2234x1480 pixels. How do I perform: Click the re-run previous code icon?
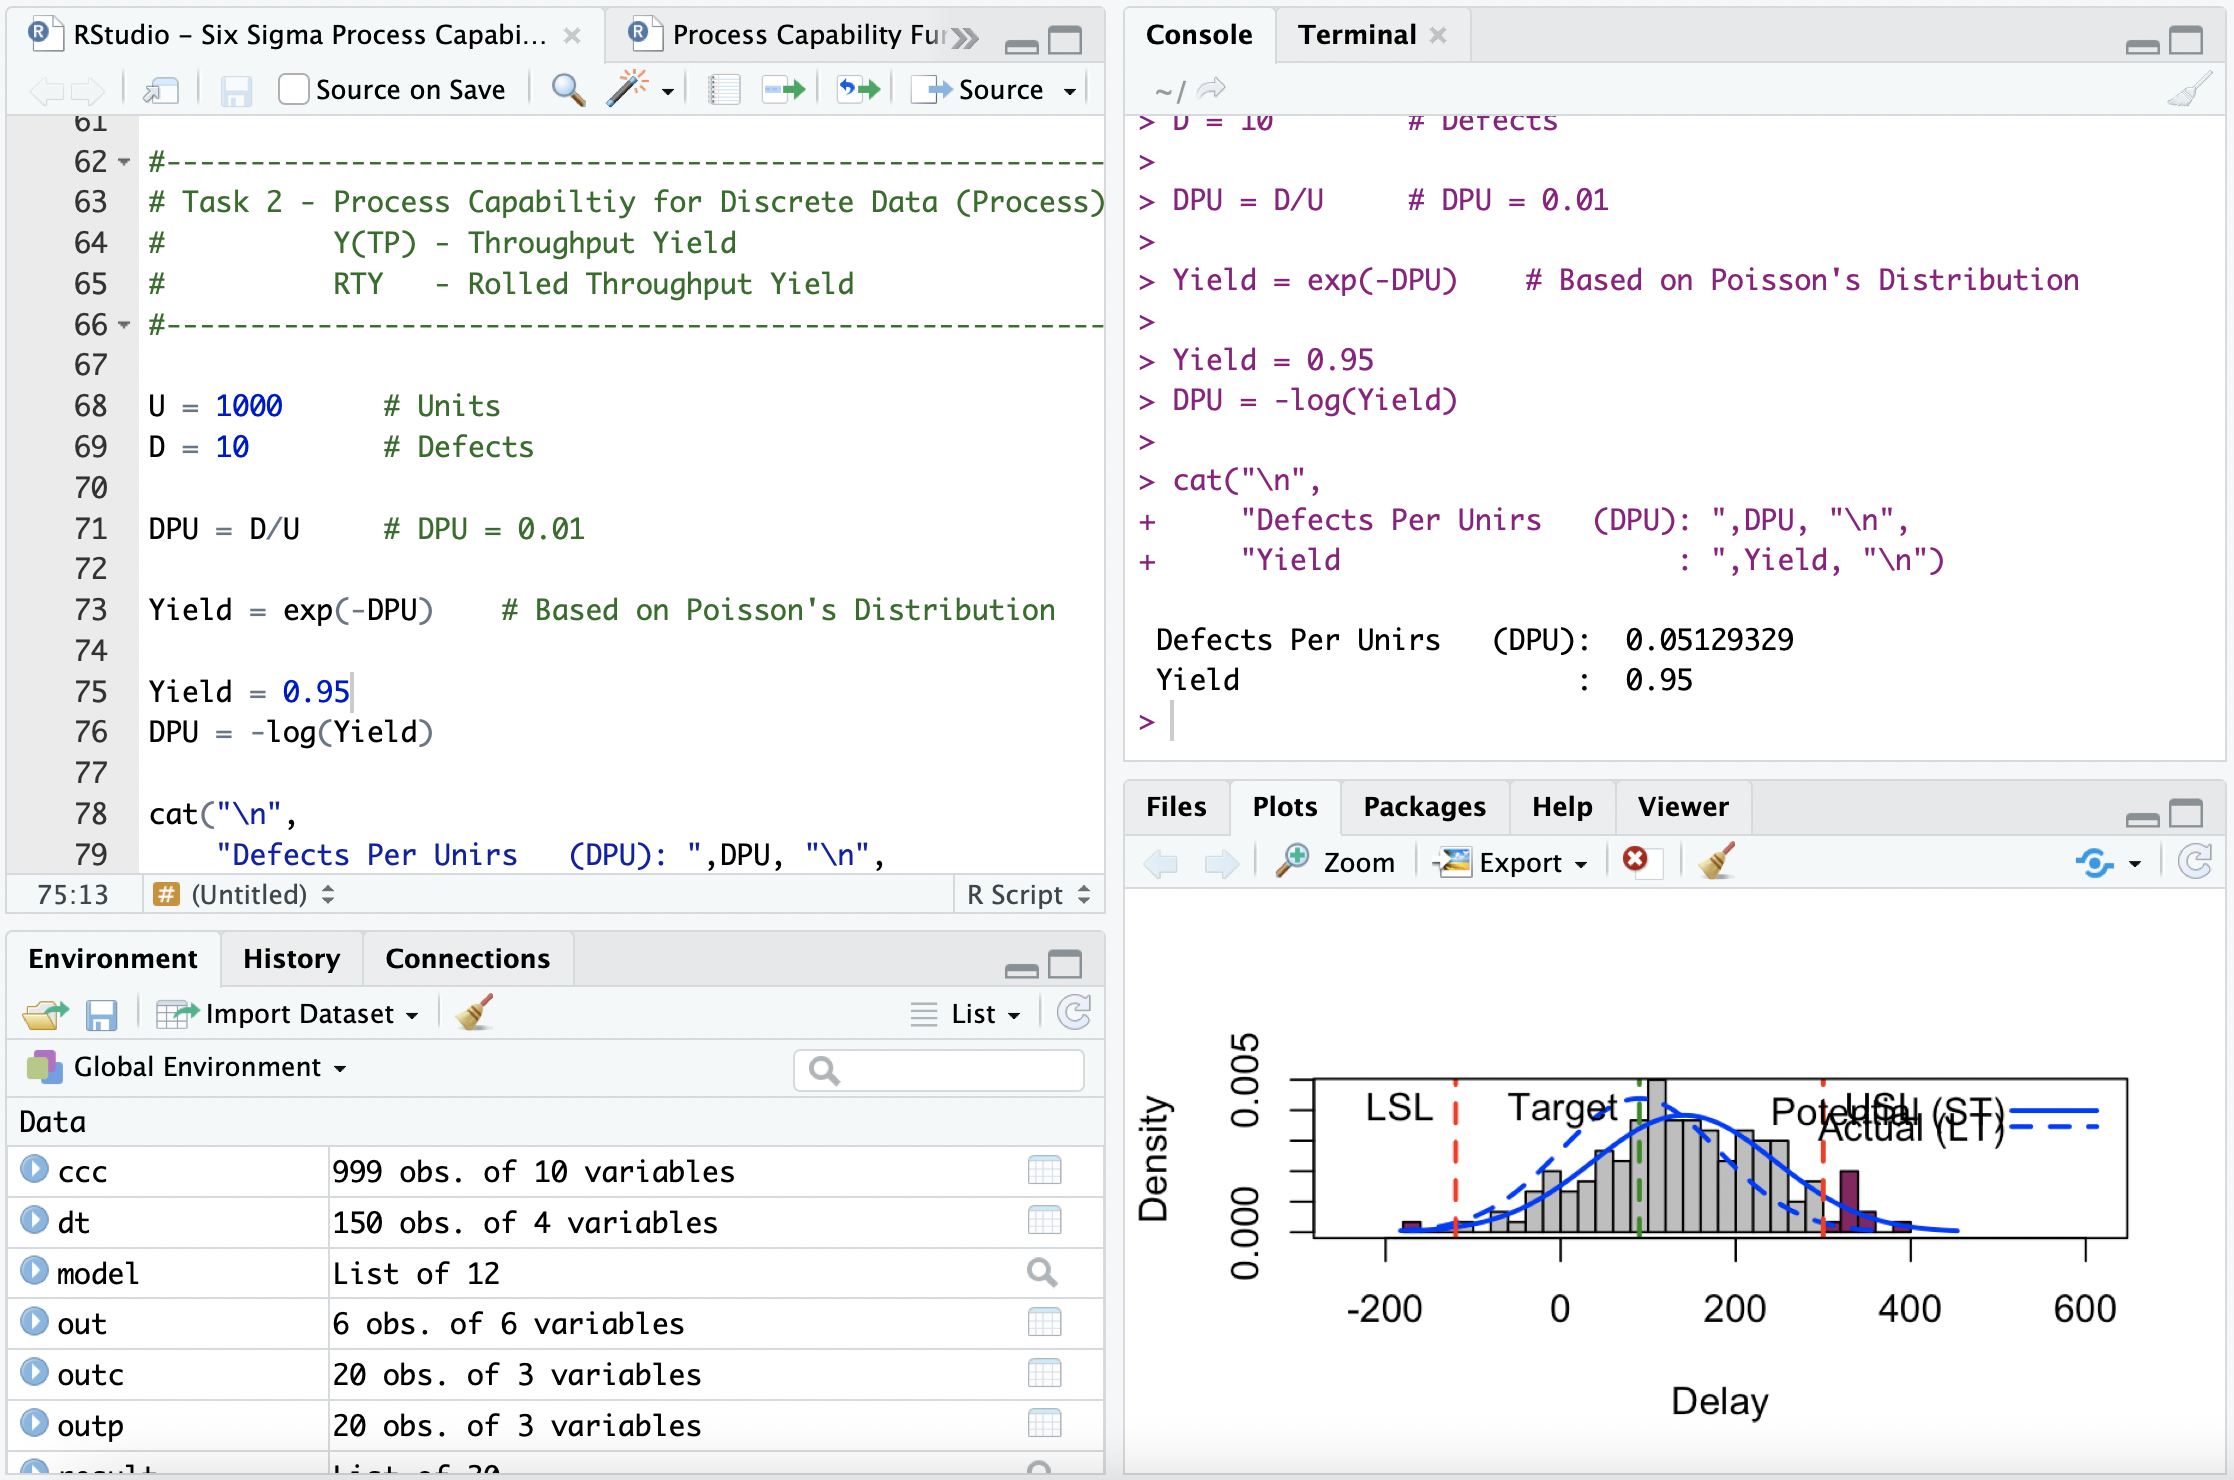pos(858,90)
